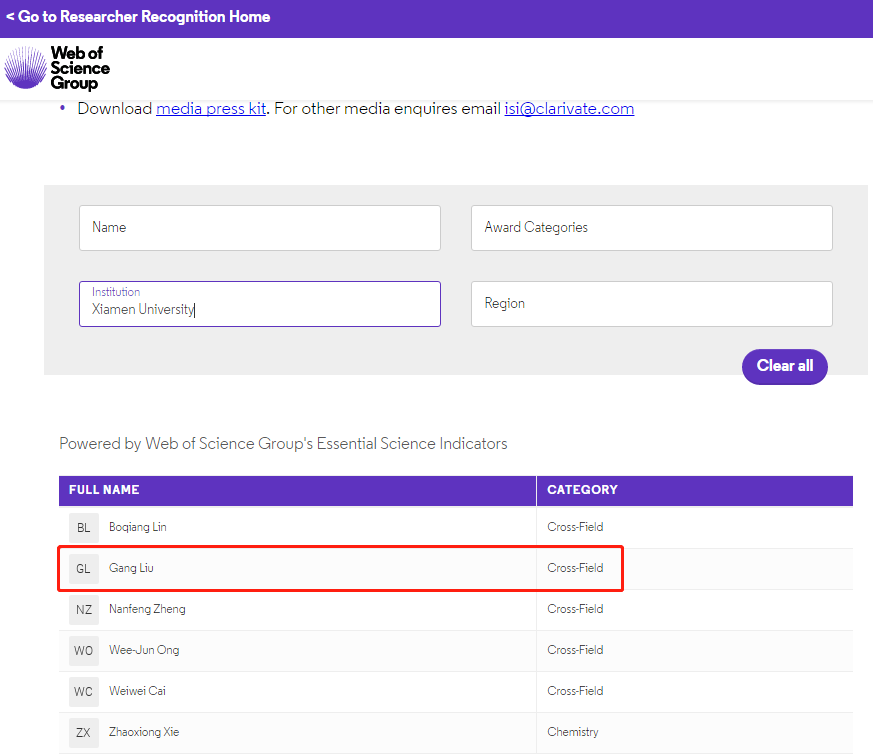Click the BL avatar badge for Boqiang Lin

(x=84, y=527)
